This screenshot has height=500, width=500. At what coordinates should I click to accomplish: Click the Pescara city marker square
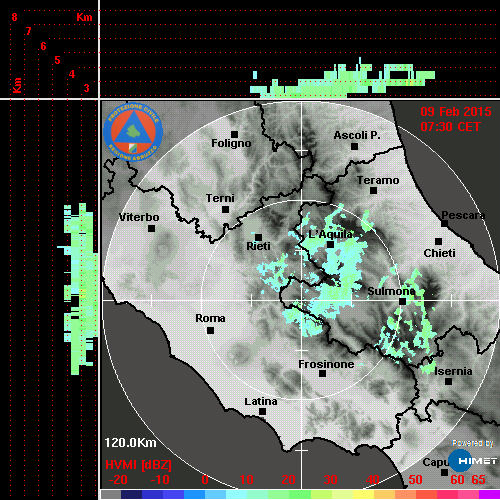click(444, 223)
